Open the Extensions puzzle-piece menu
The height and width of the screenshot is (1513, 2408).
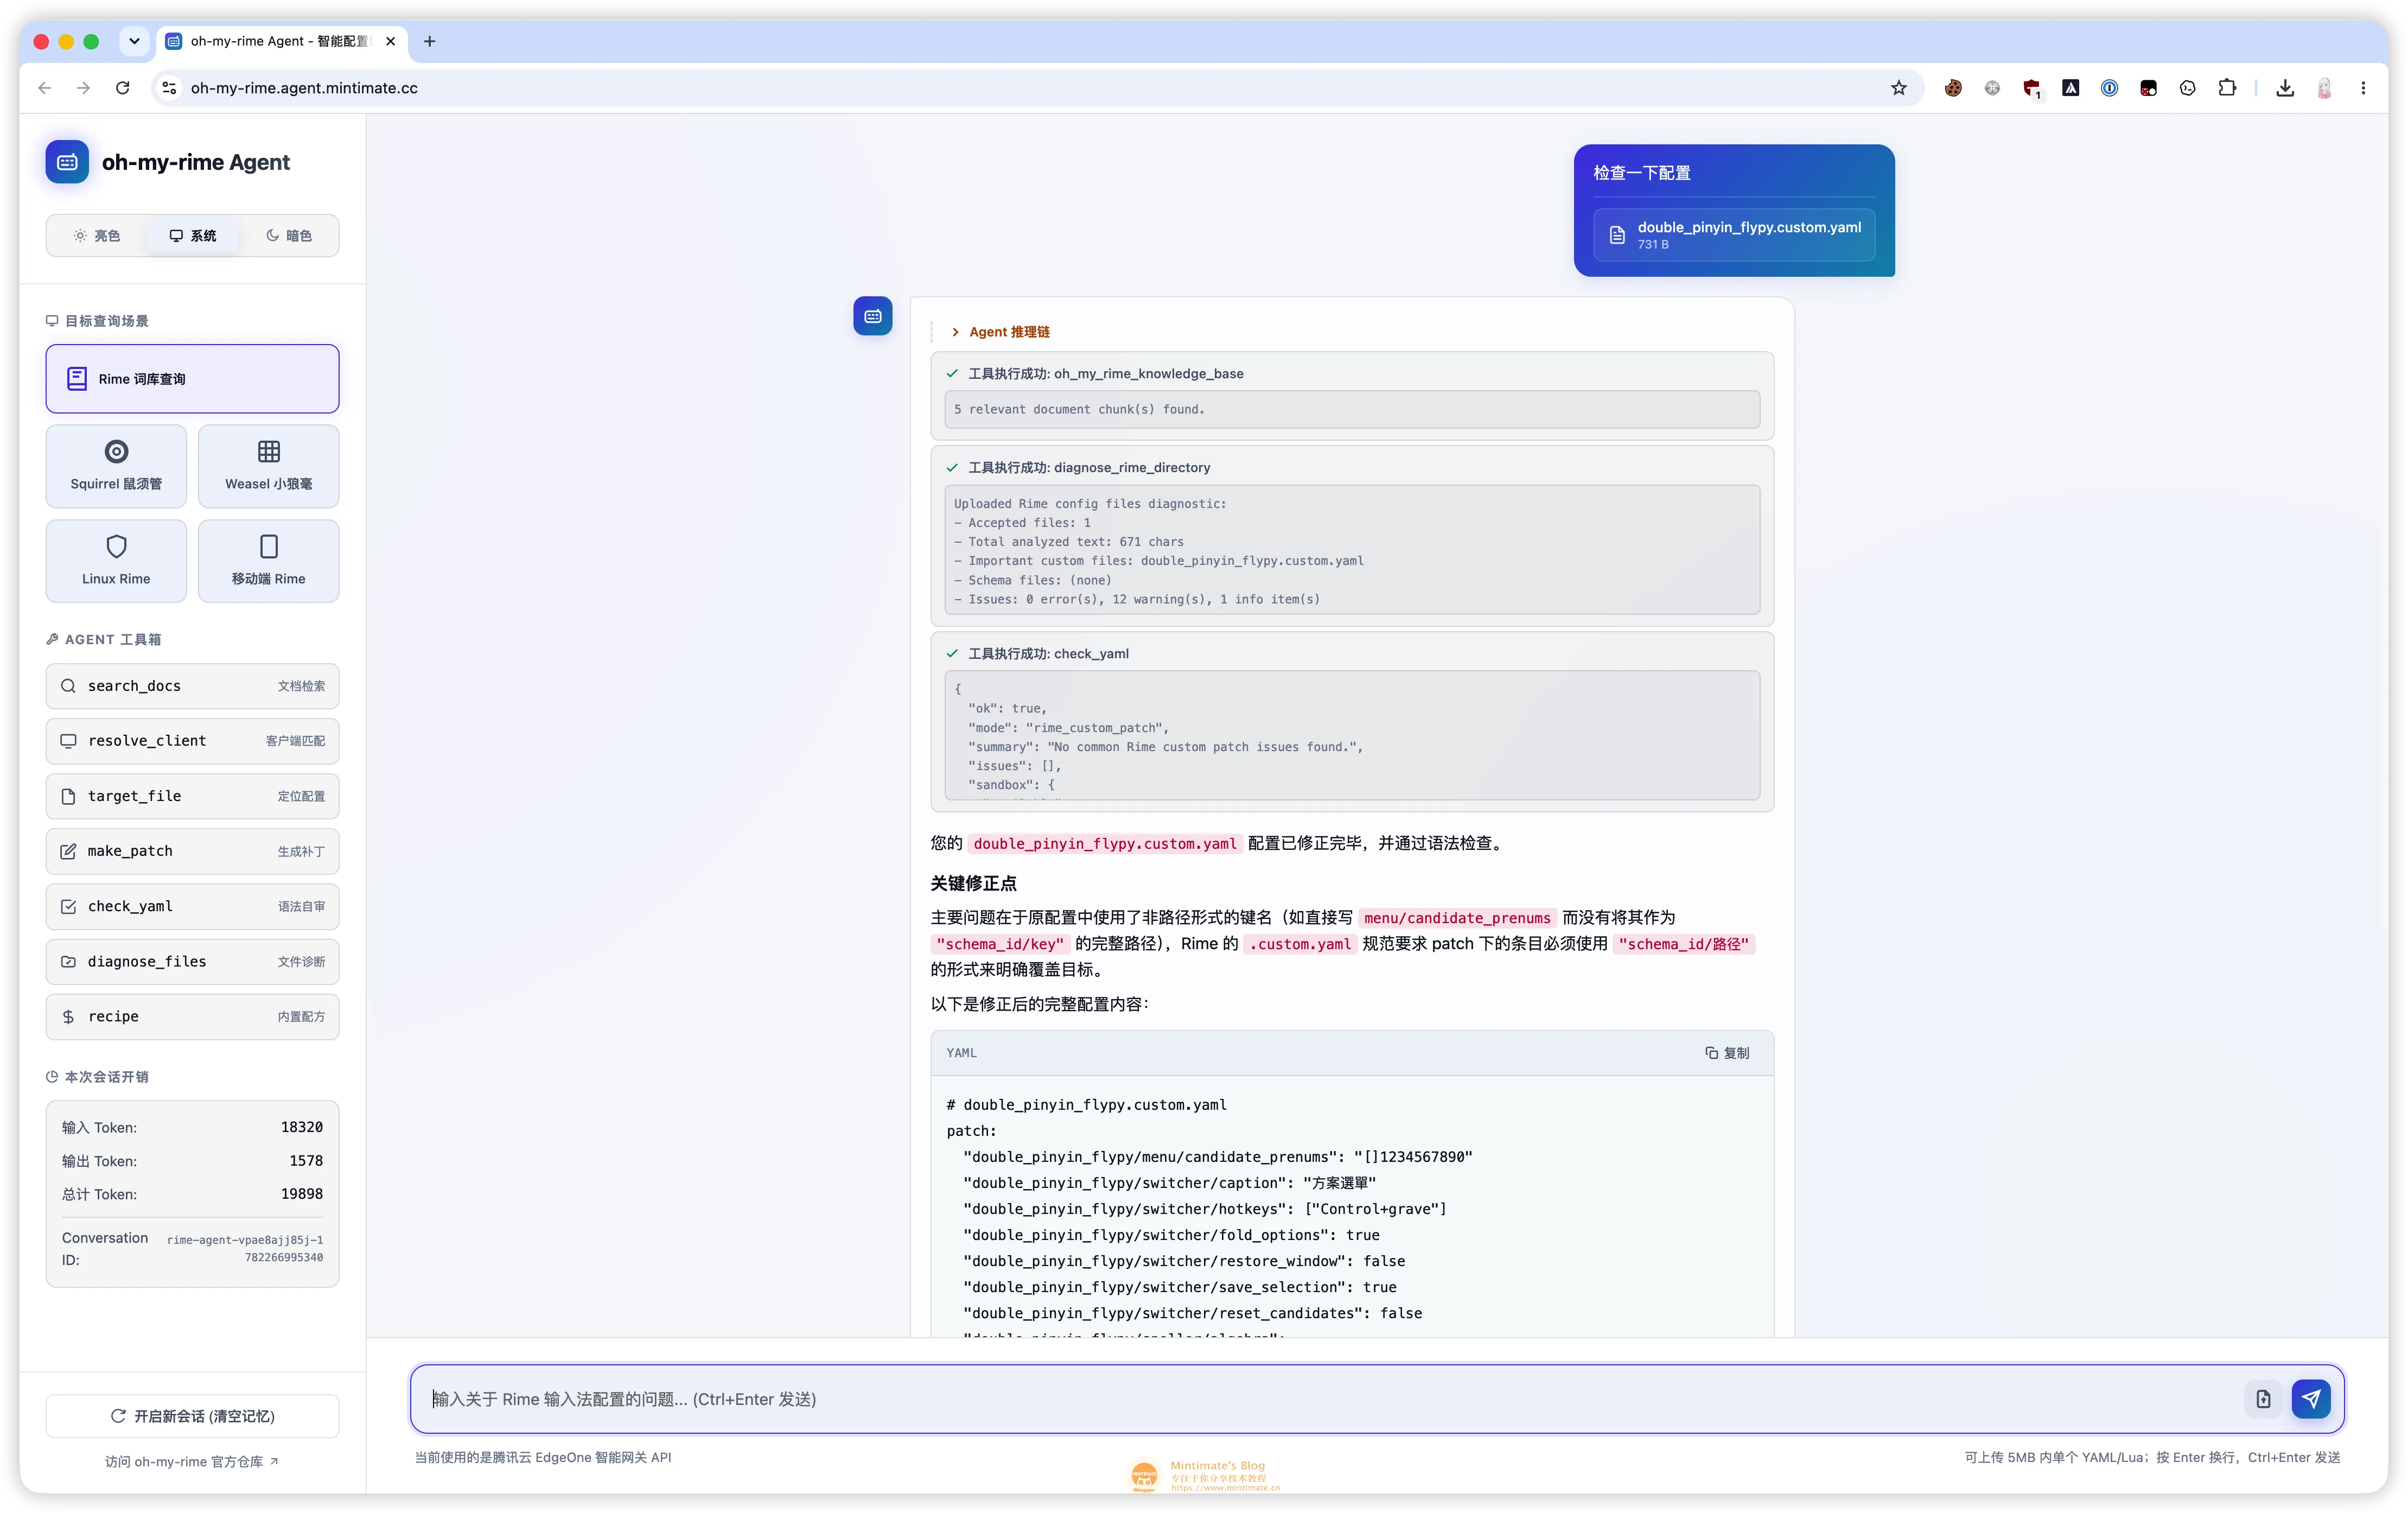tap(2227, 88)
